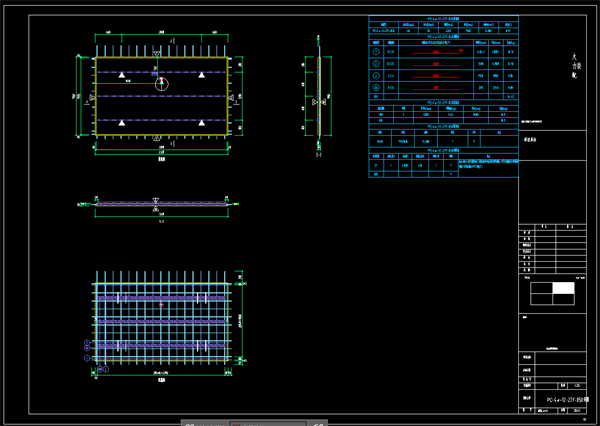Click the red hooked rebar shape in the table's first row
This screenshot has height=426, width=600.
click(x=437, y=52)
